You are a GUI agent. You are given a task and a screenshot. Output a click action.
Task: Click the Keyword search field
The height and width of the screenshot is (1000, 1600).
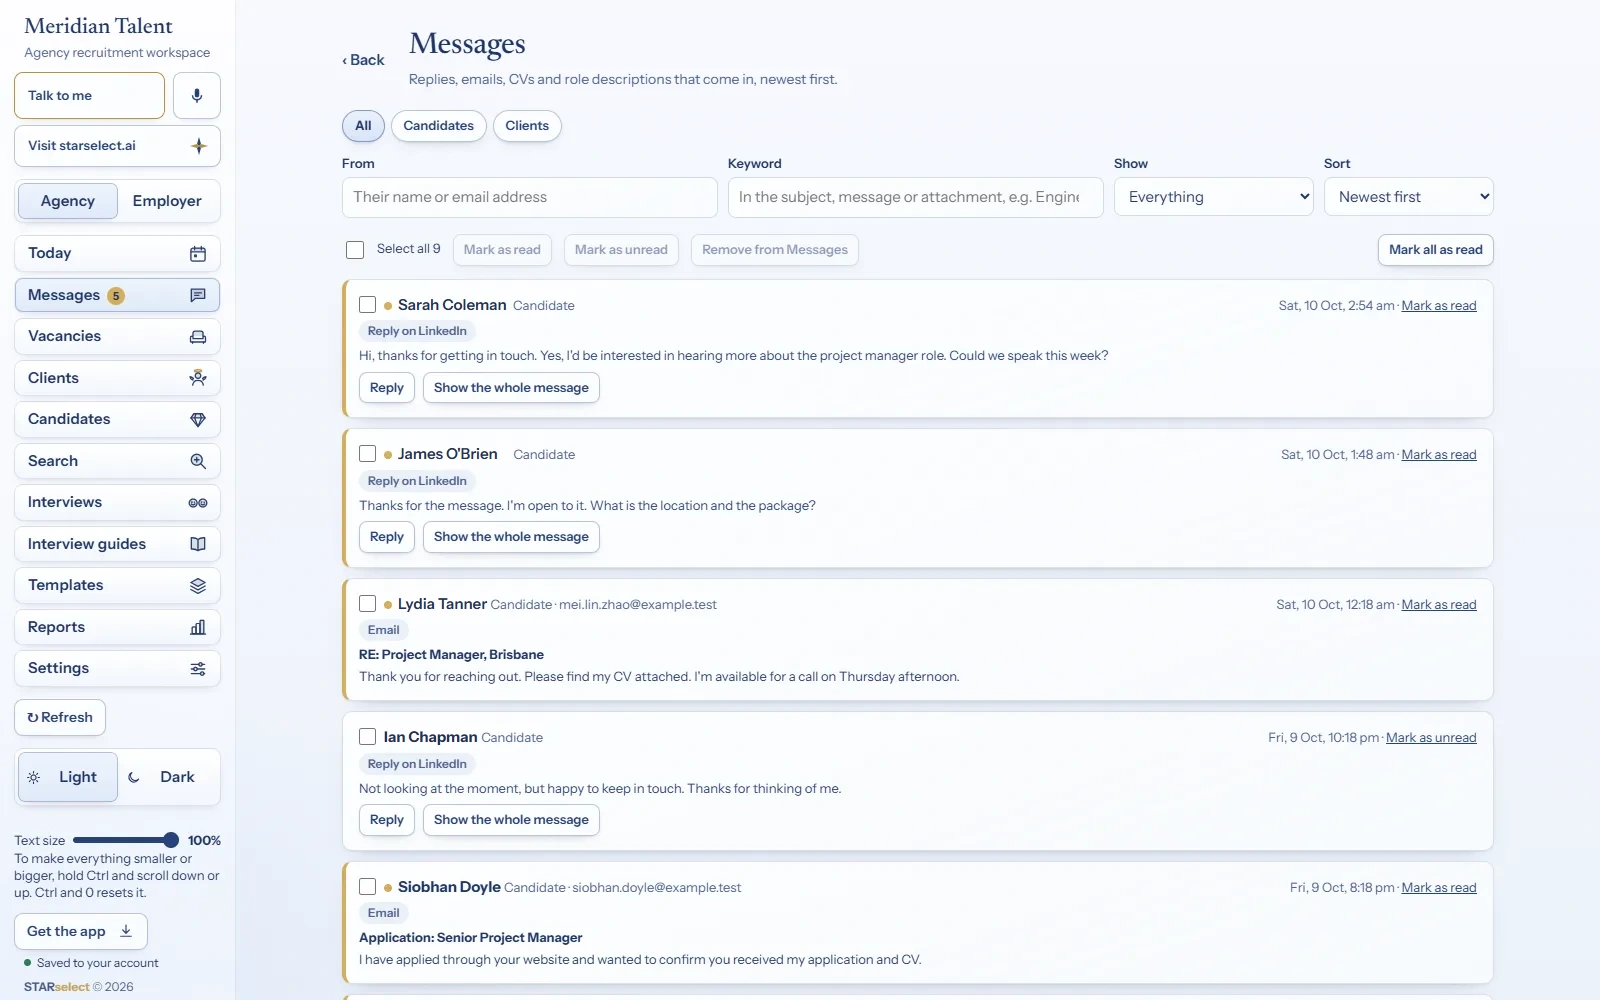tap(916, 197)
